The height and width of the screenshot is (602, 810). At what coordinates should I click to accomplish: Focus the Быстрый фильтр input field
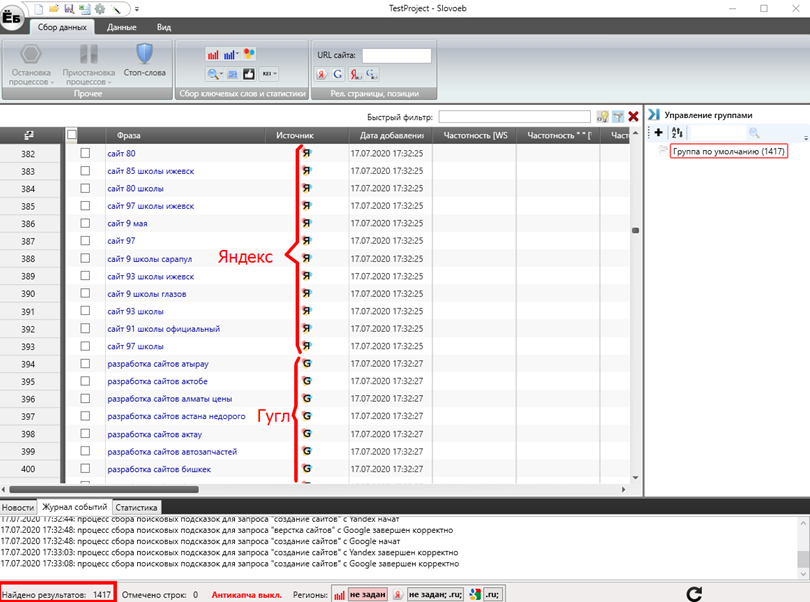click(x=515, y=117)
